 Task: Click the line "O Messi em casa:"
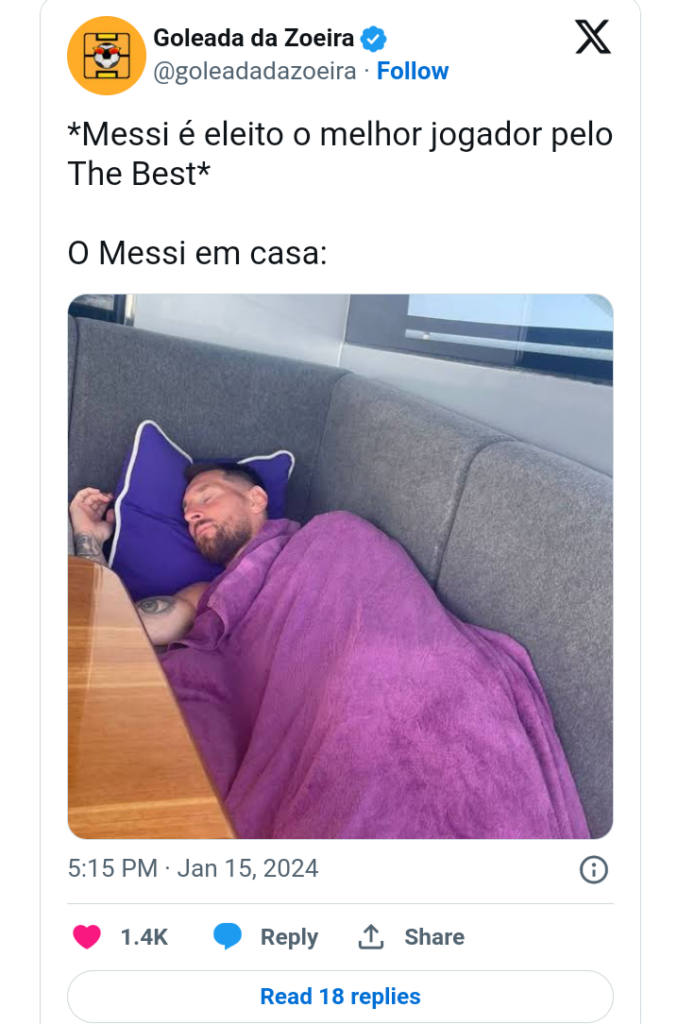pos(197,253)
